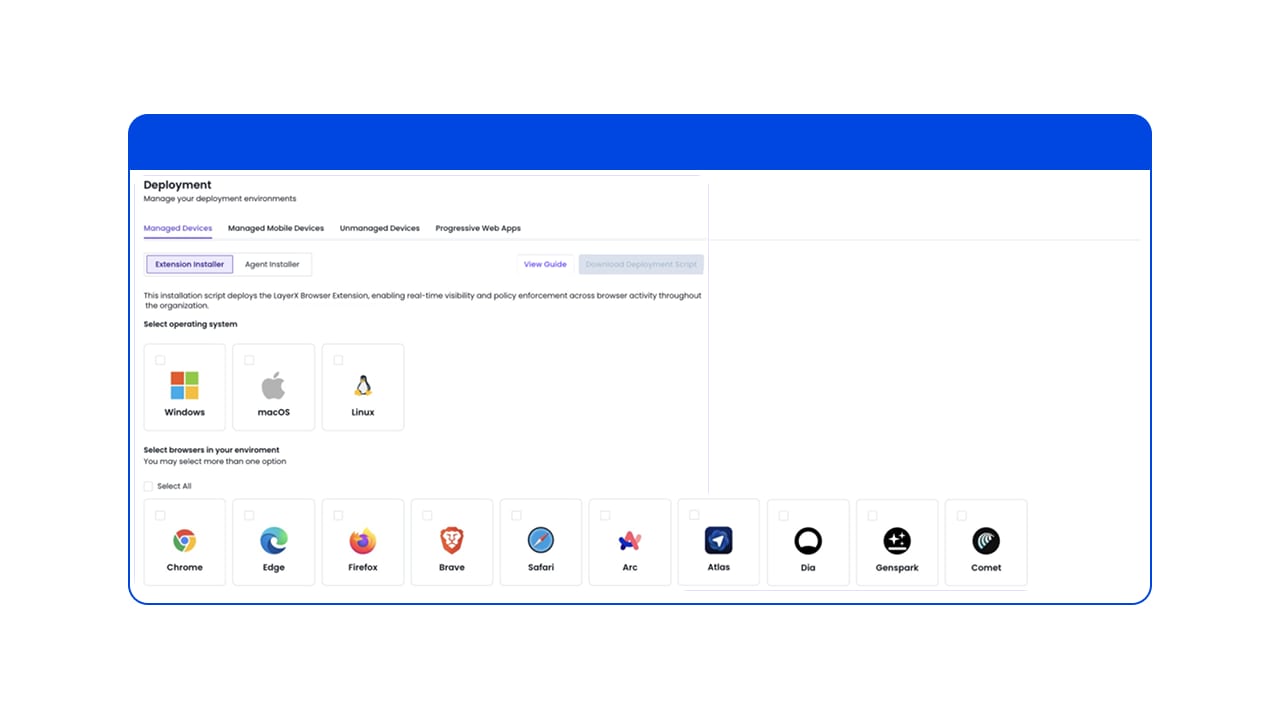Screen dimensions: 1280x720
Task: Click 'Select browsers in your enviroment' label
Action: [x=211, y=450]
